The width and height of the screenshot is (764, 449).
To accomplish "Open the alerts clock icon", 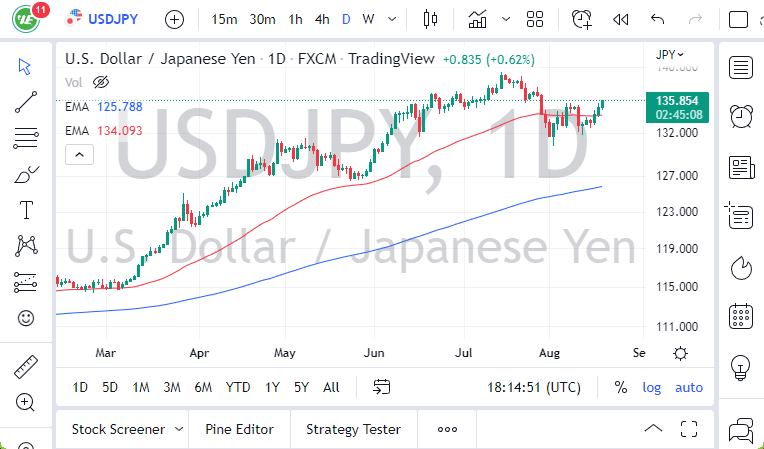I will coord(741,116).
